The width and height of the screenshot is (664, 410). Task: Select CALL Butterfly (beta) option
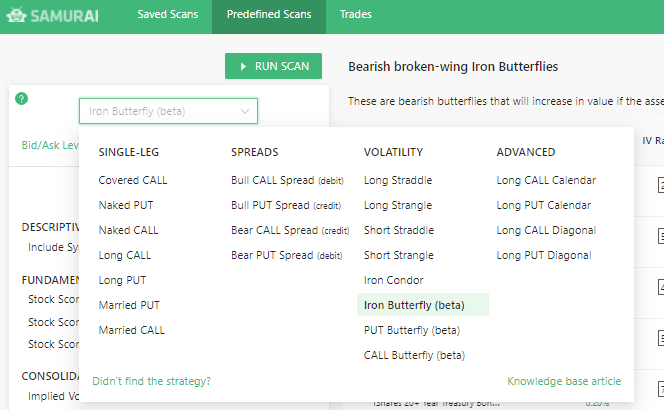tap(415, 355)
